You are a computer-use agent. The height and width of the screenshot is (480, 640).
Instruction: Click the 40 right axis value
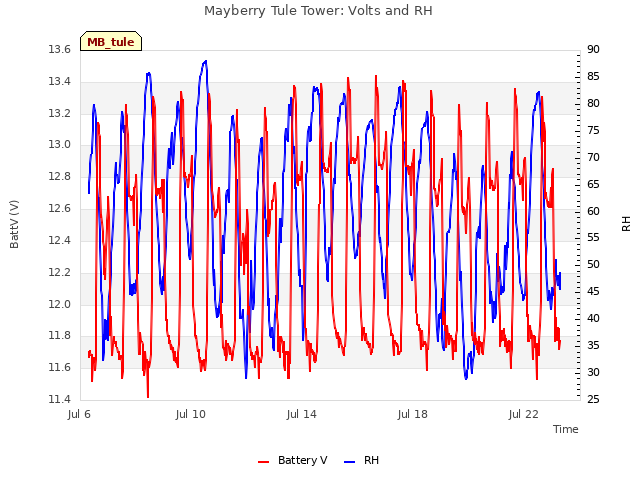click(x=593, y=318)
